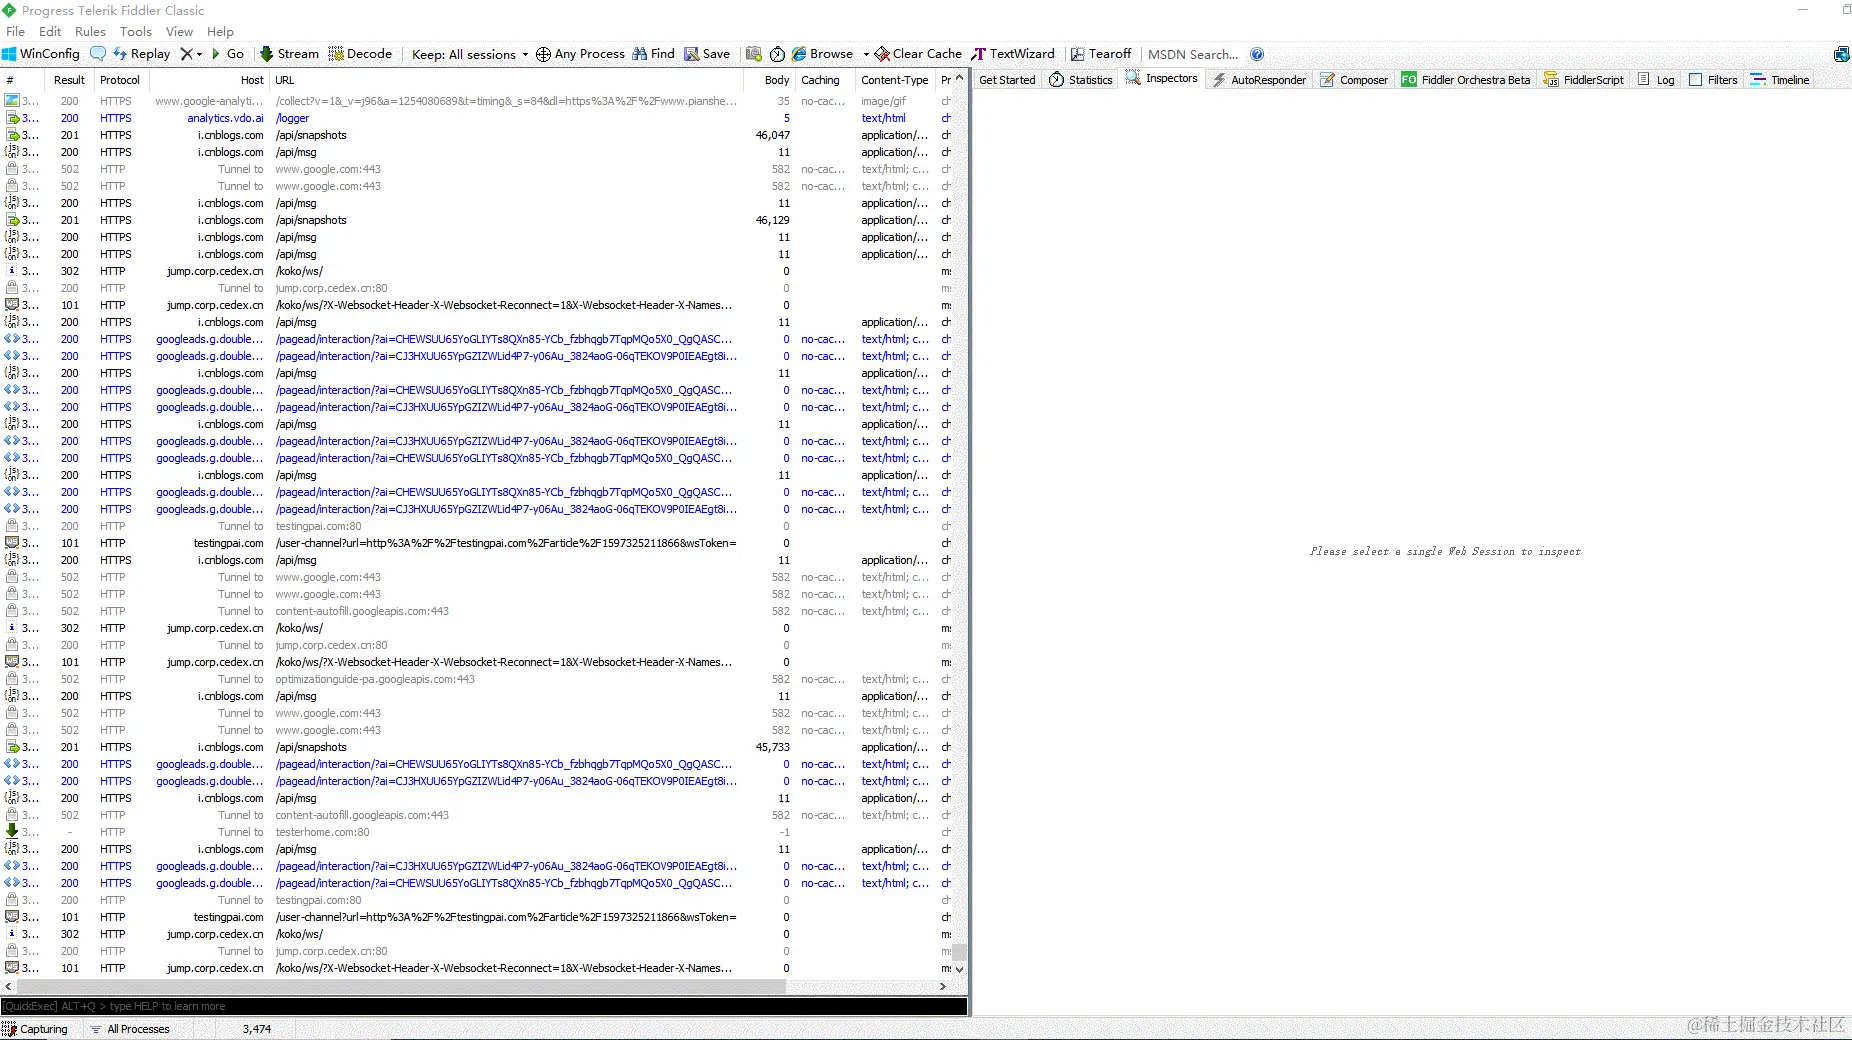Viewport: 1852px width, 1040px height.
Task: Click the blue help question icon
Action: click(1257, 54)
